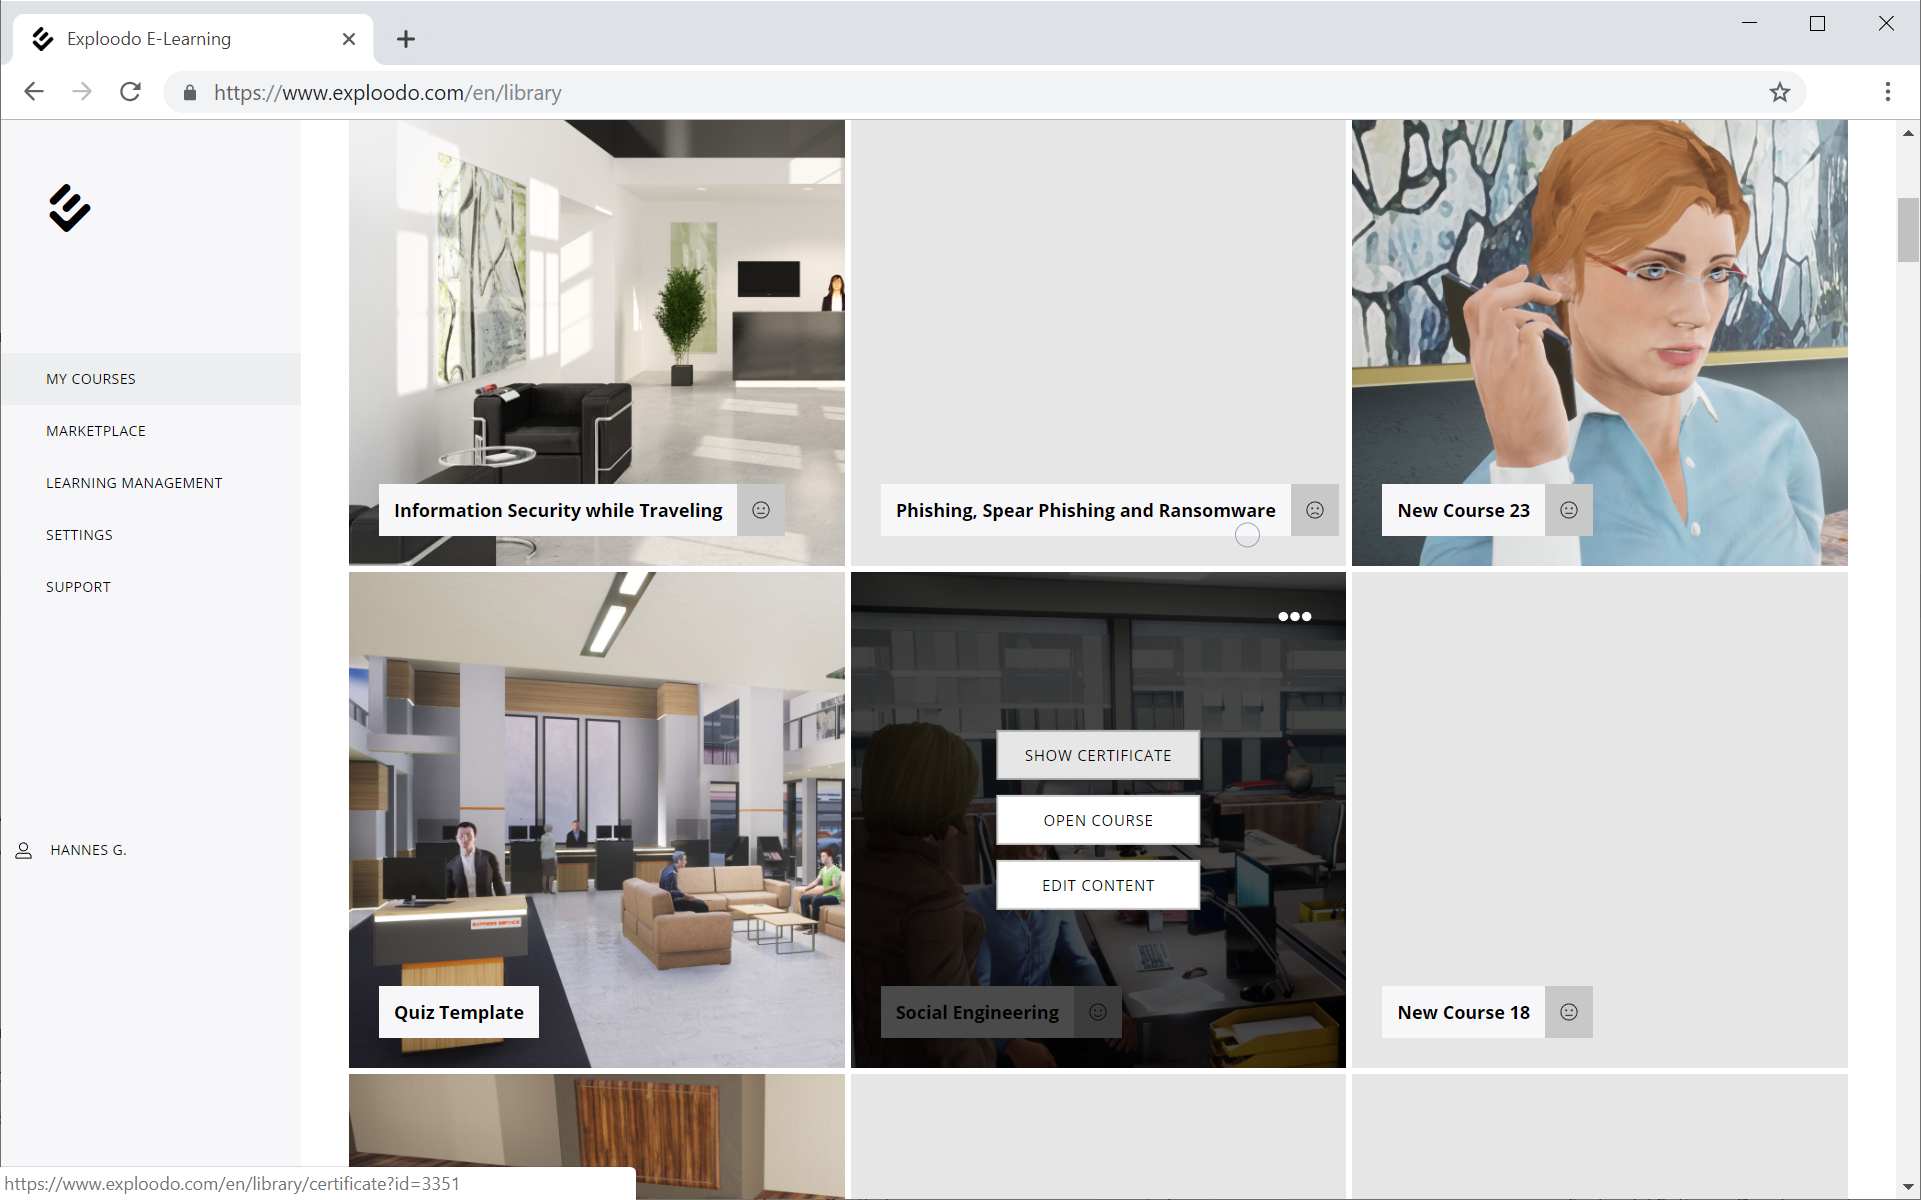Click smiley icon on Phishing course card
The width and height of the screenshot is (1921, 1200).
1314,510
